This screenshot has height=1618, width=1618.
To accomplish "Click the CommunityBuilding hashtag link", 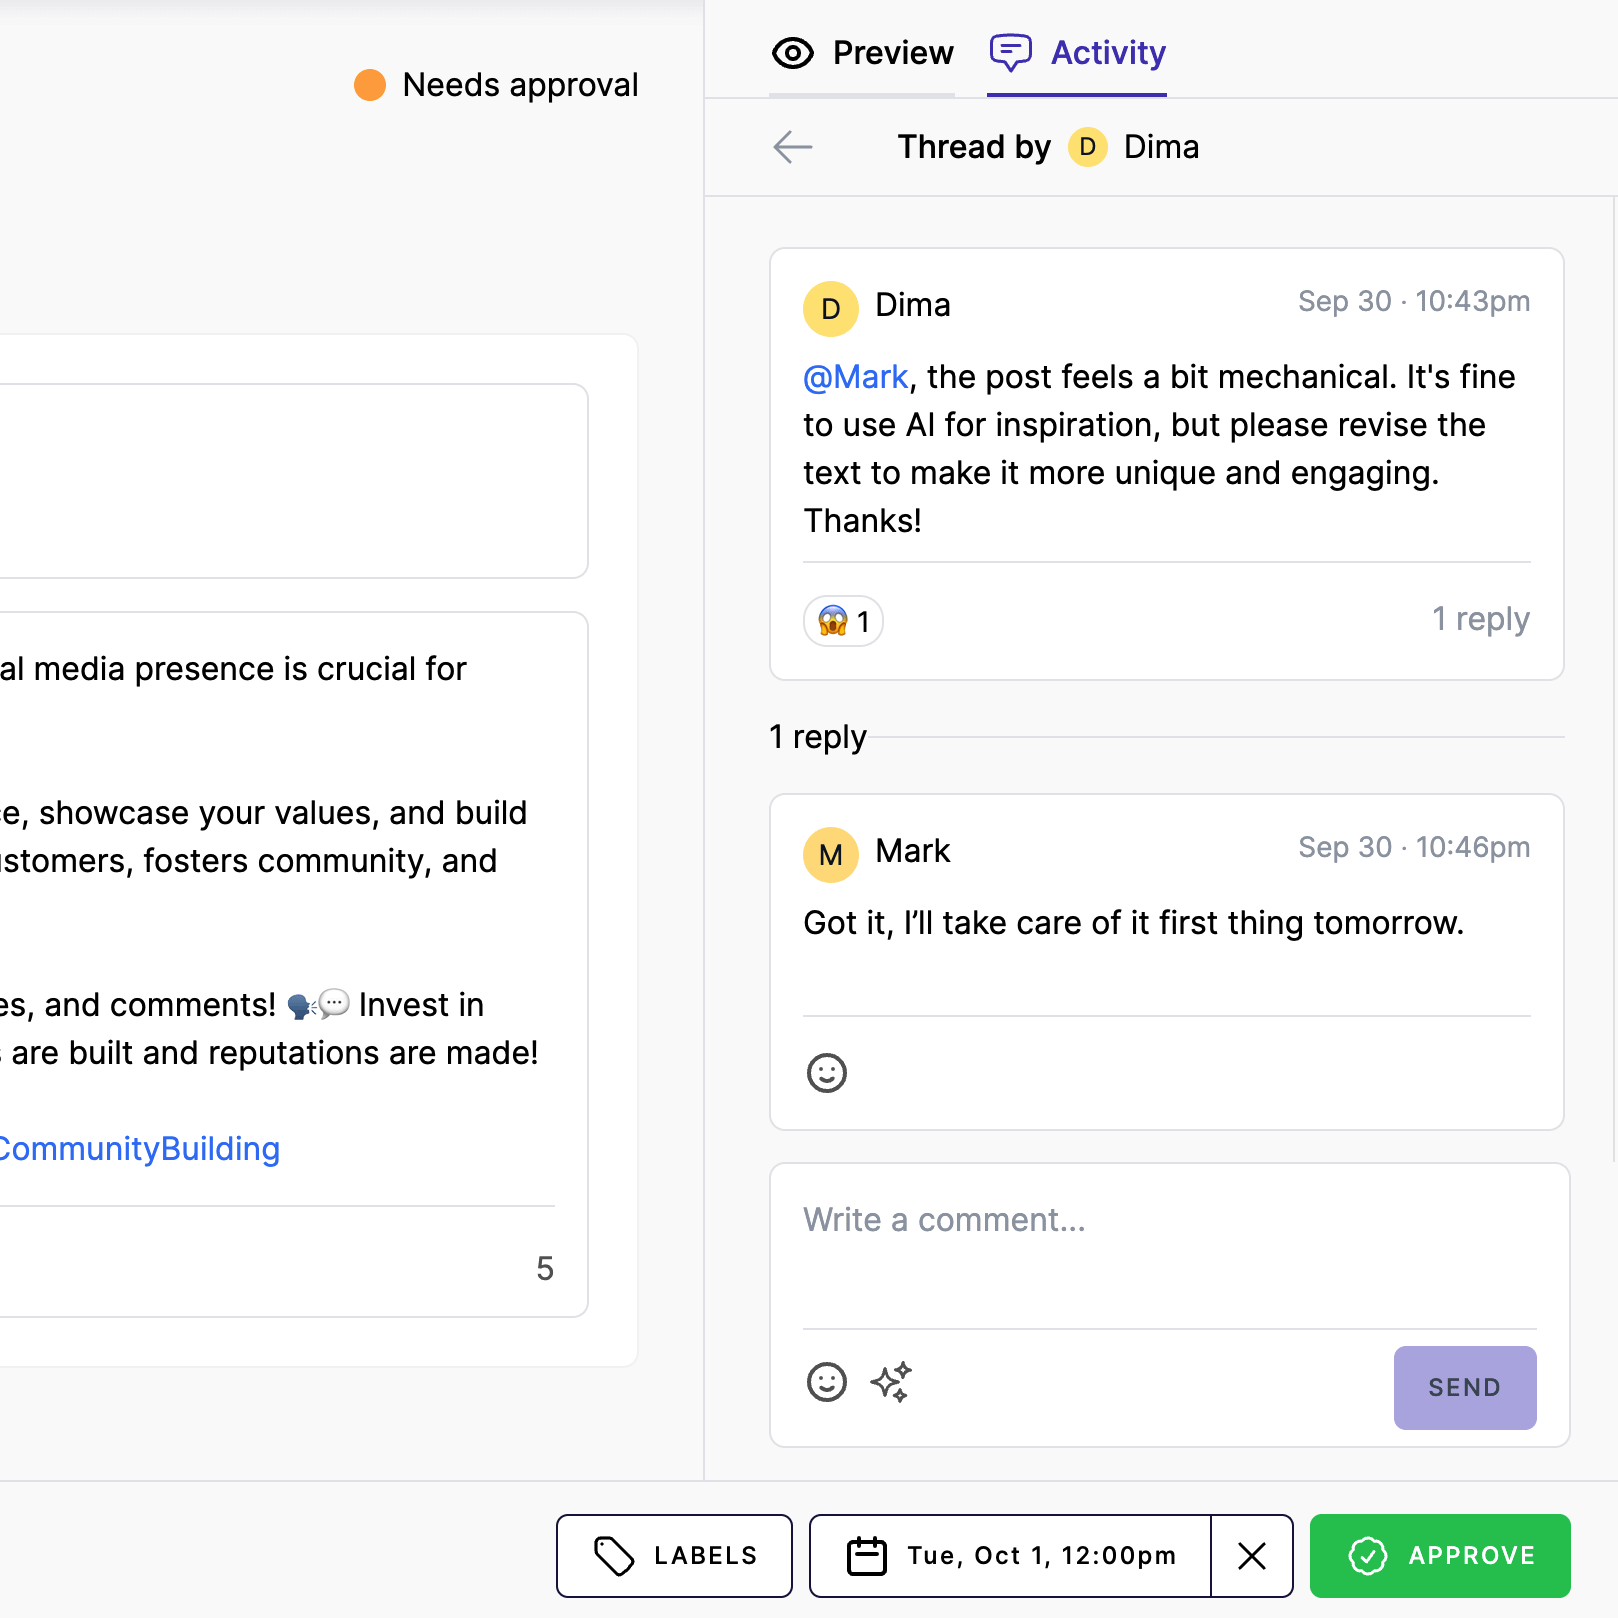I will click(x=139, y=1149).
